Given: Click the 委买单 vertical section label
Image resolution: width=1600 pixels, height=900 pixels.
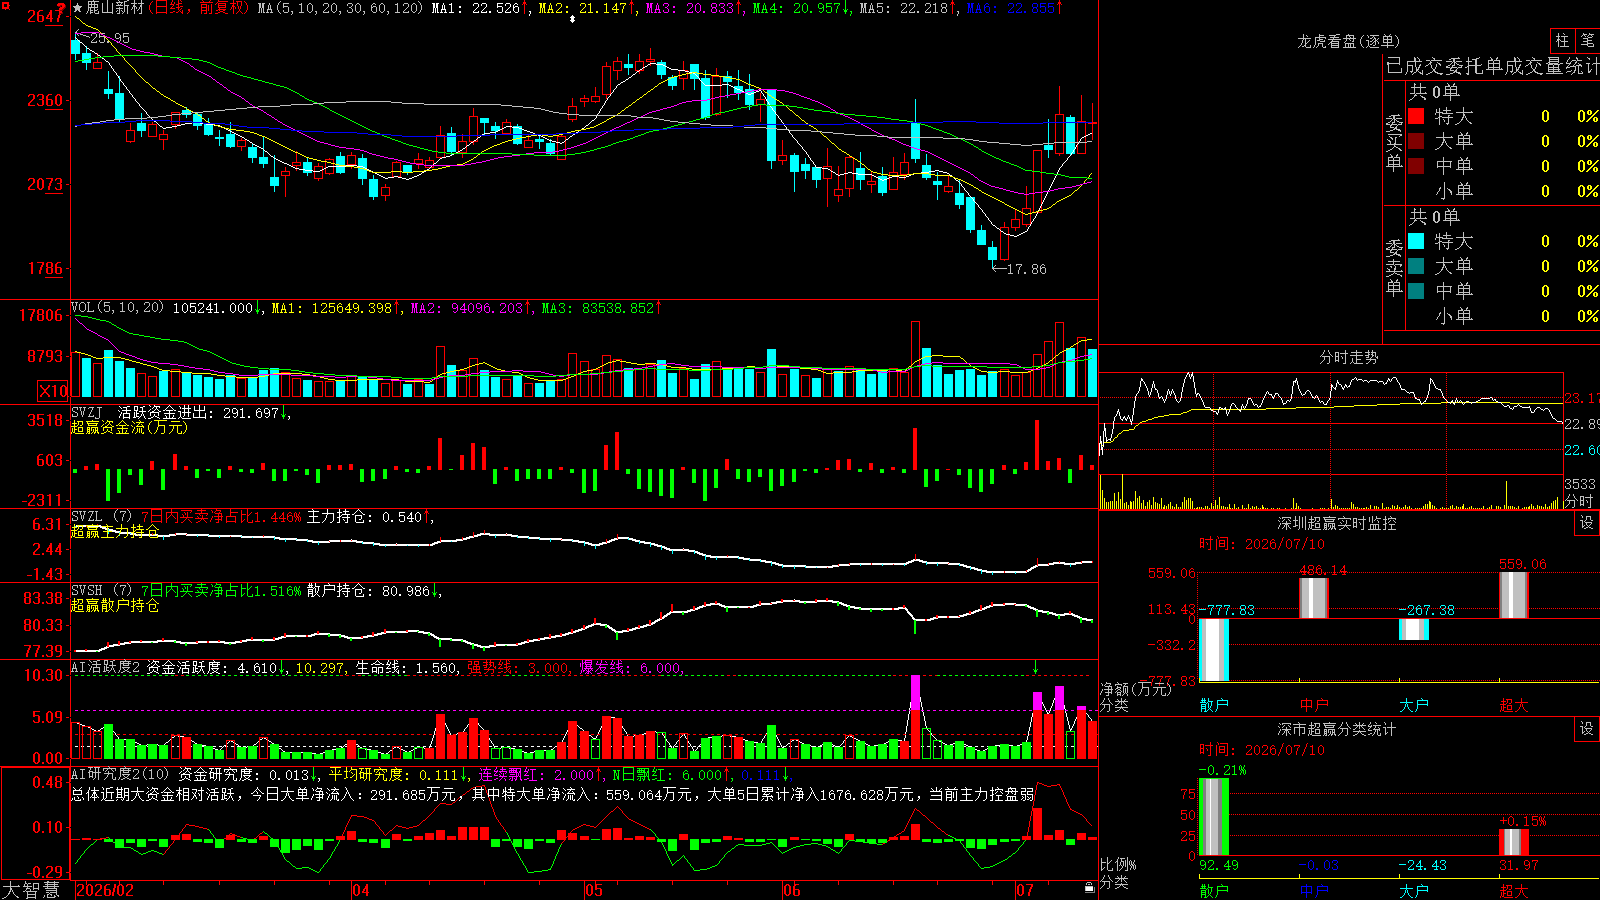Looking at the screenshot, I should [x=1394, y=142].
